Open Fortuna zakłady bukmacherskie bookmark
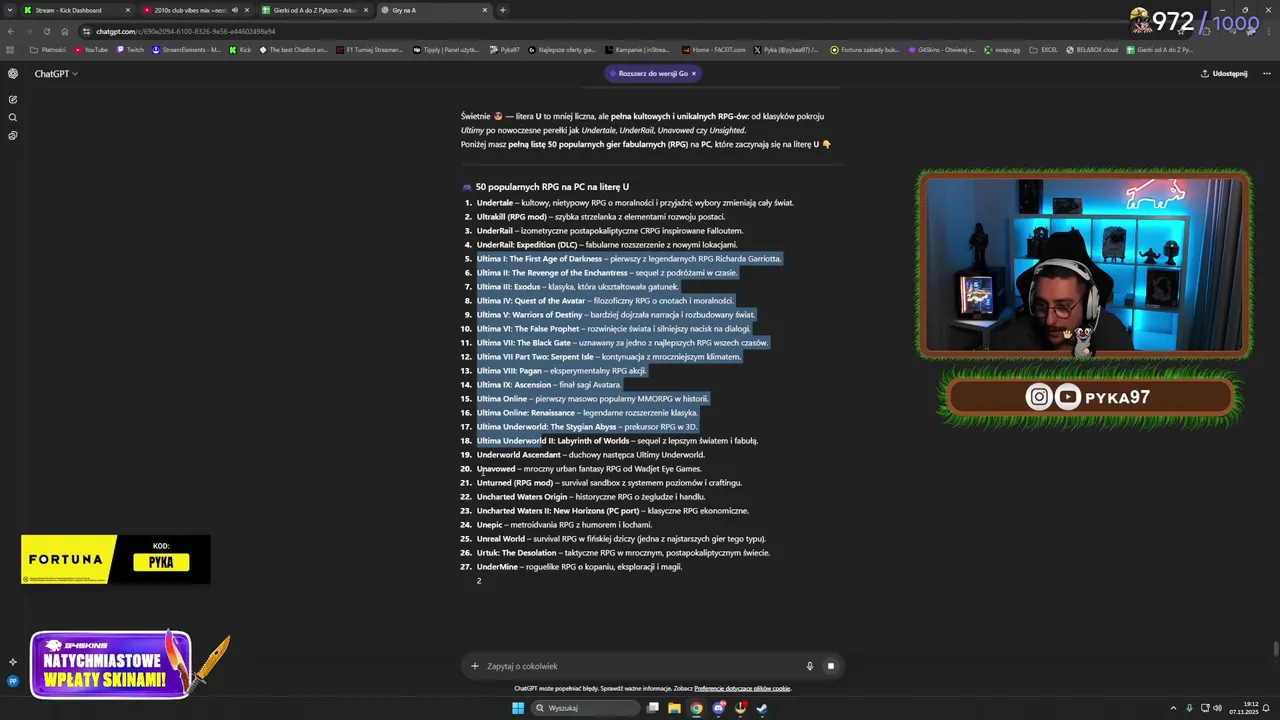 pos(865,49)
